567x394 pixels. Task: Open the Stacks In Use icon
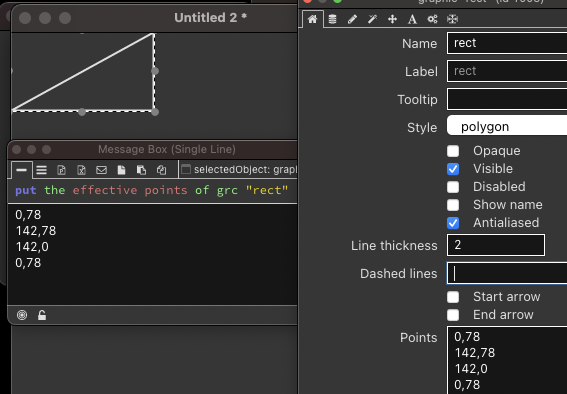click(x=161, y=170)
